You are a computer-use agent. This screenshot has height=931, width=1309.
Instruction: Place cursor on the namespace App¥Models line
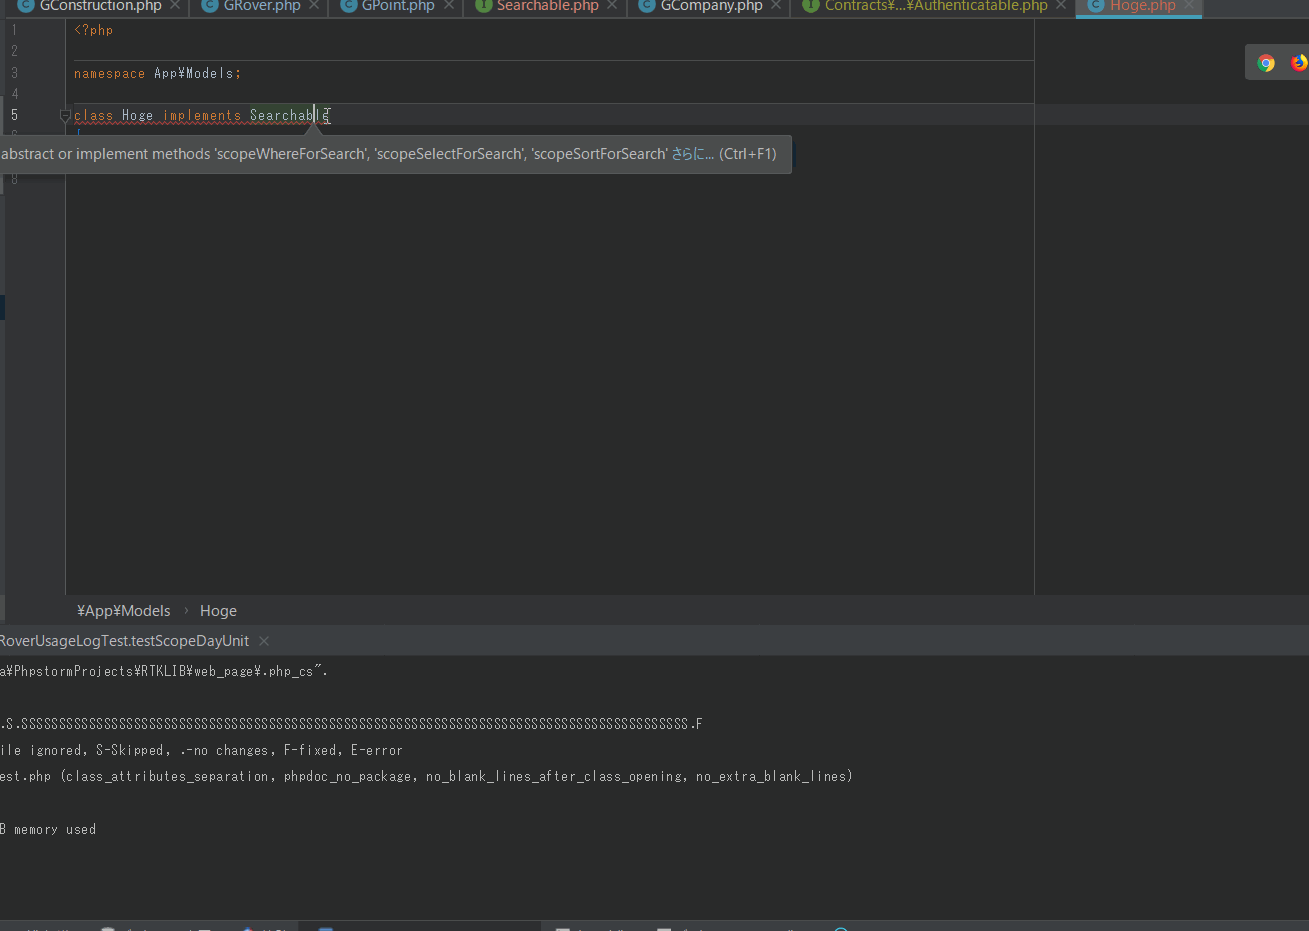click(157, 74)
